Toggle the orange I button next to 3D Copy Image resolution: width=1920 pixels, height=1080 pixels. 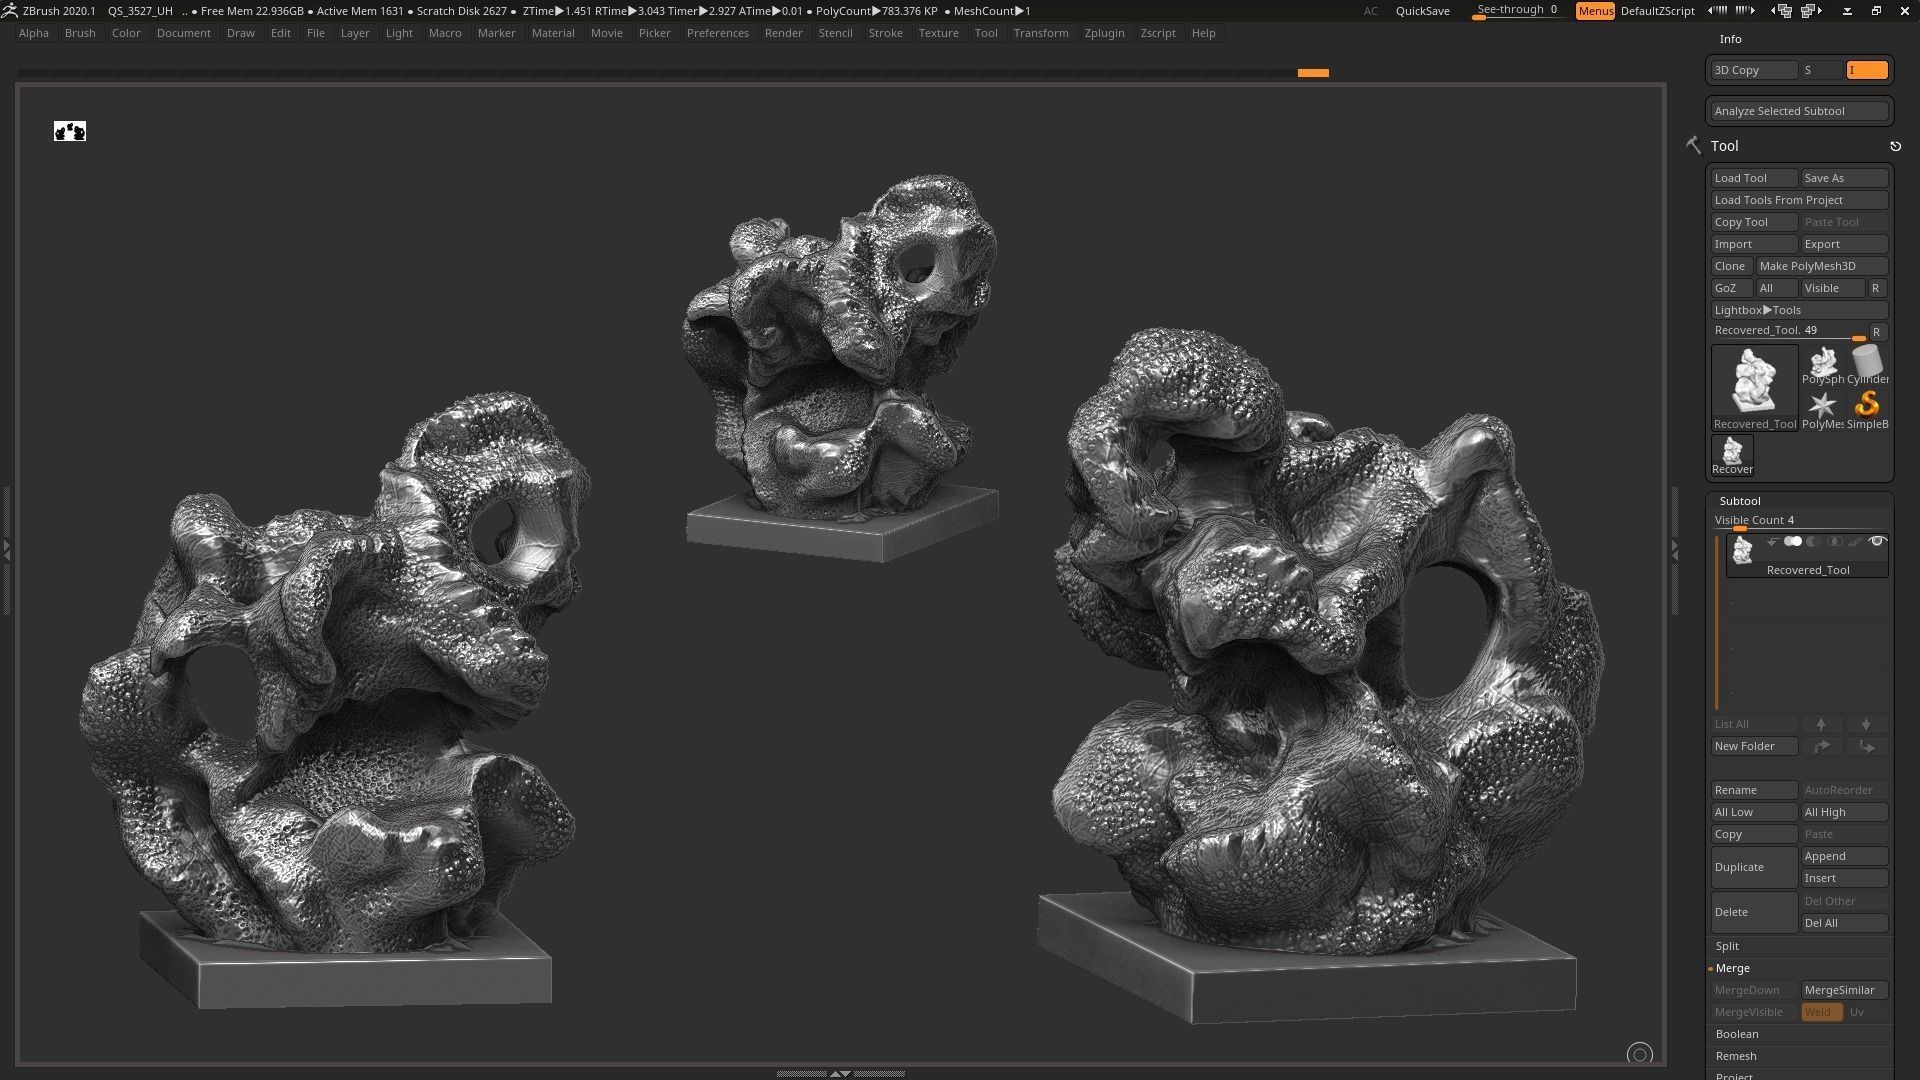coord(1867,70)
